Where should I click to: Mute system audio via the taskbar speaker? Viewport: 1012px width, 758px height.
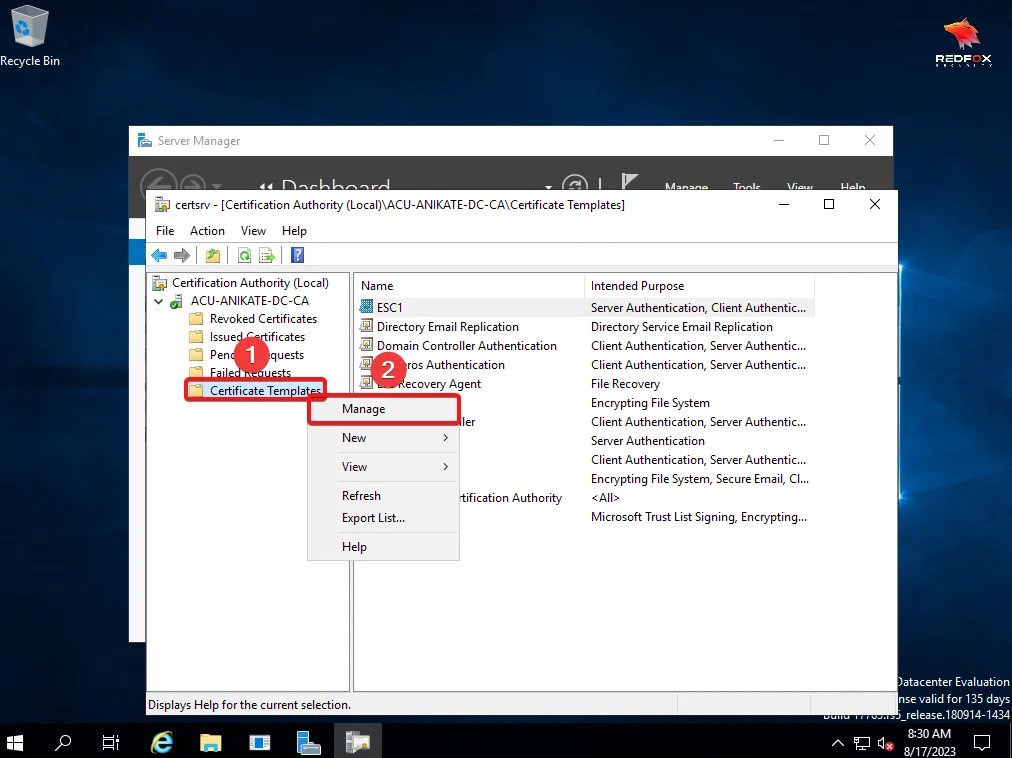884,742
